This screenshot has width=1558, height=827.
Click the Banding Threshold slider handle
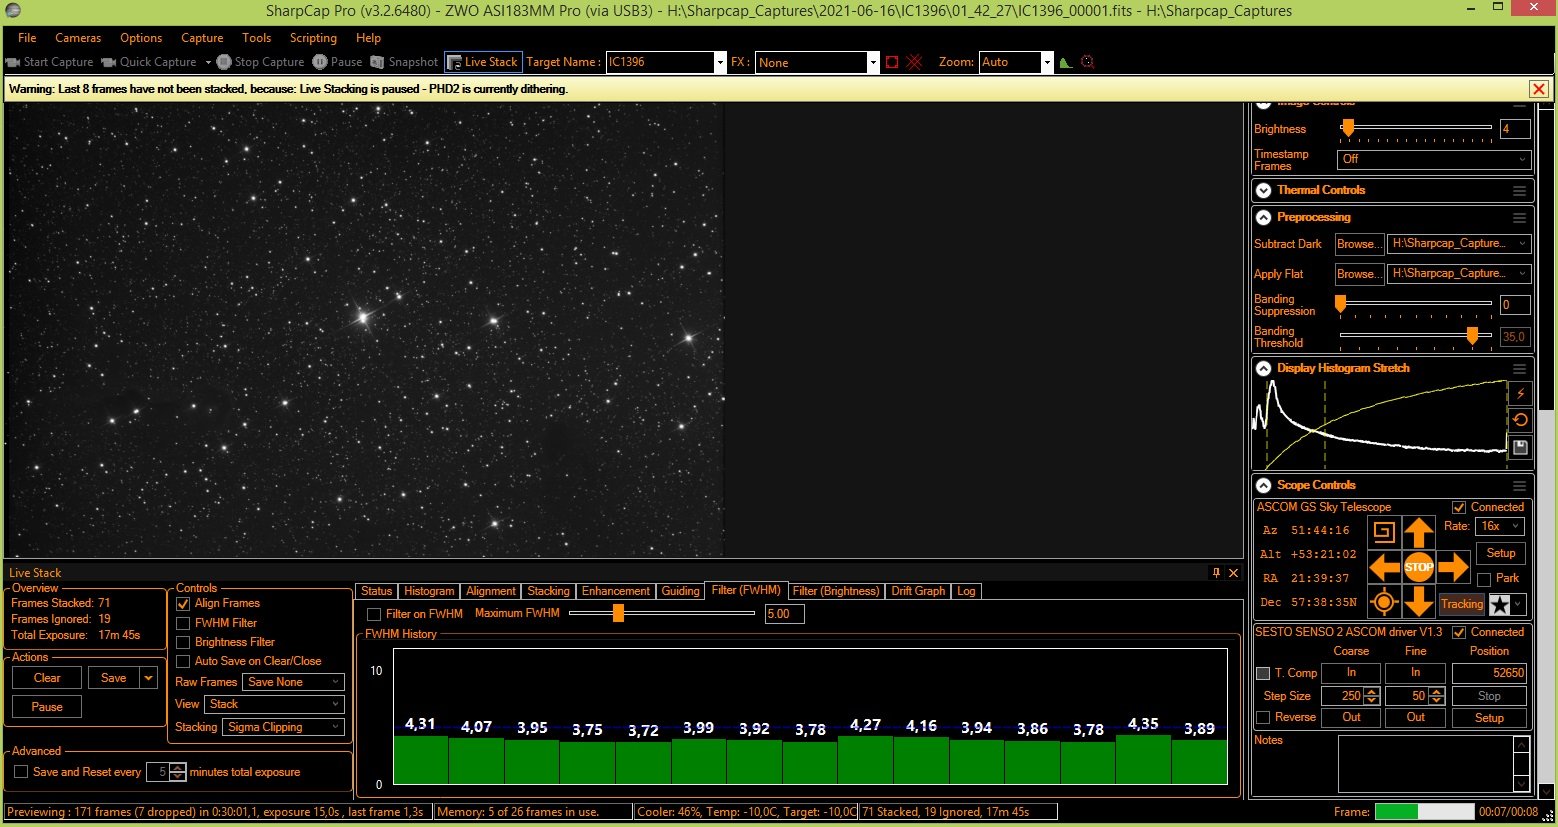point(1472,336)
